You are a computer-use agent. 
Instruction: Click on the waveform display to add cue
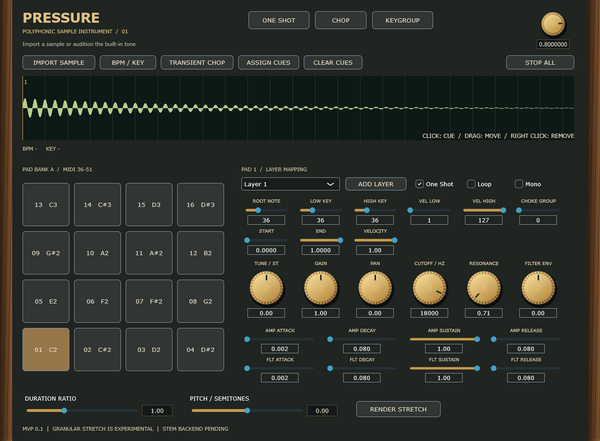coord(298,108)
